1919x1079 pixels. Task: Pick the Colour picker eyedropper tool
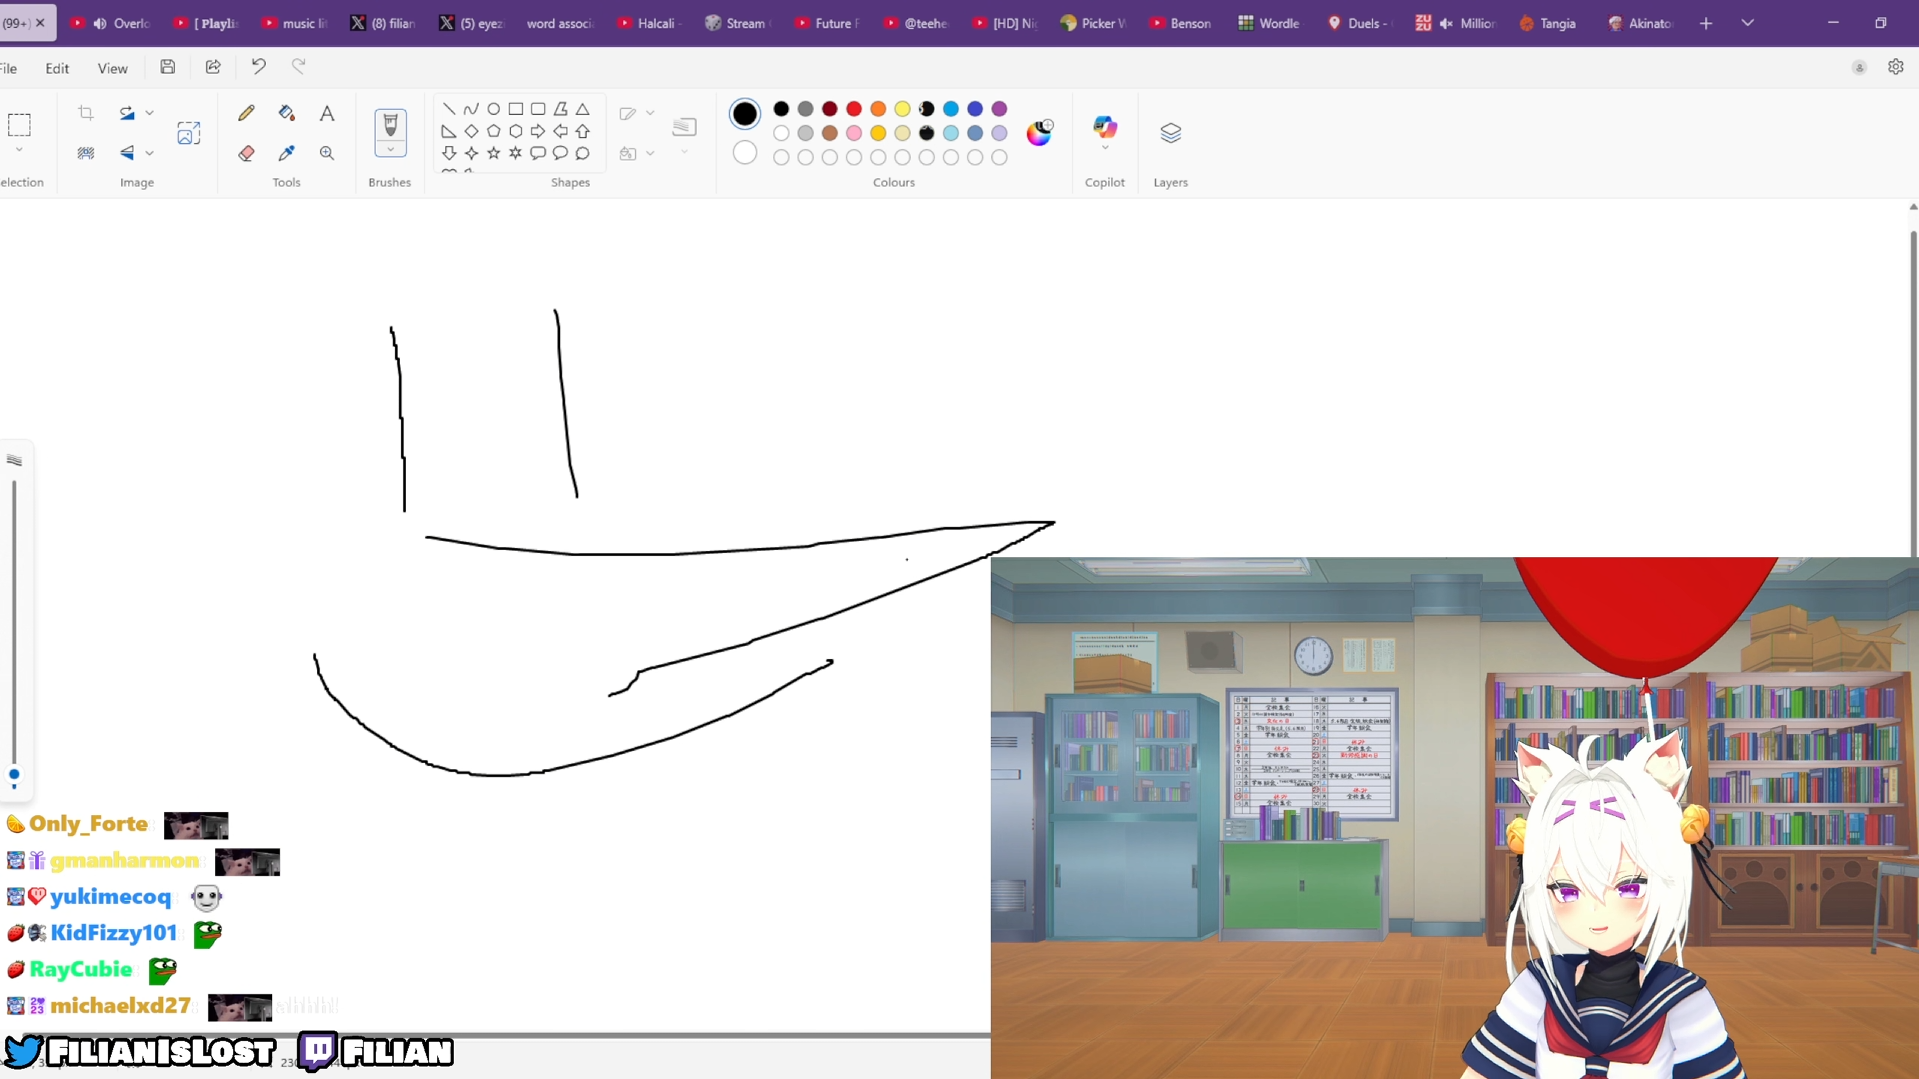coord(287,153)
